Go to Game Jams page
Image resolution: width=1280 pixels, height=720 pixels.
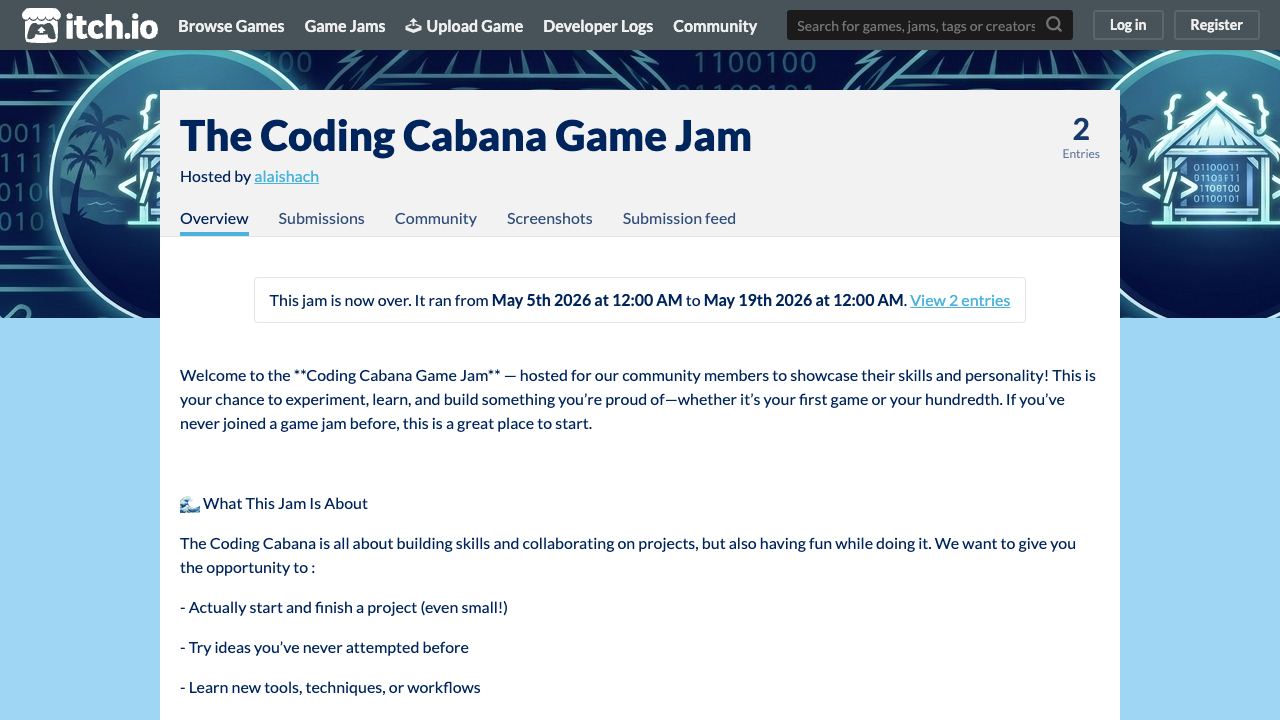point(345,26)
